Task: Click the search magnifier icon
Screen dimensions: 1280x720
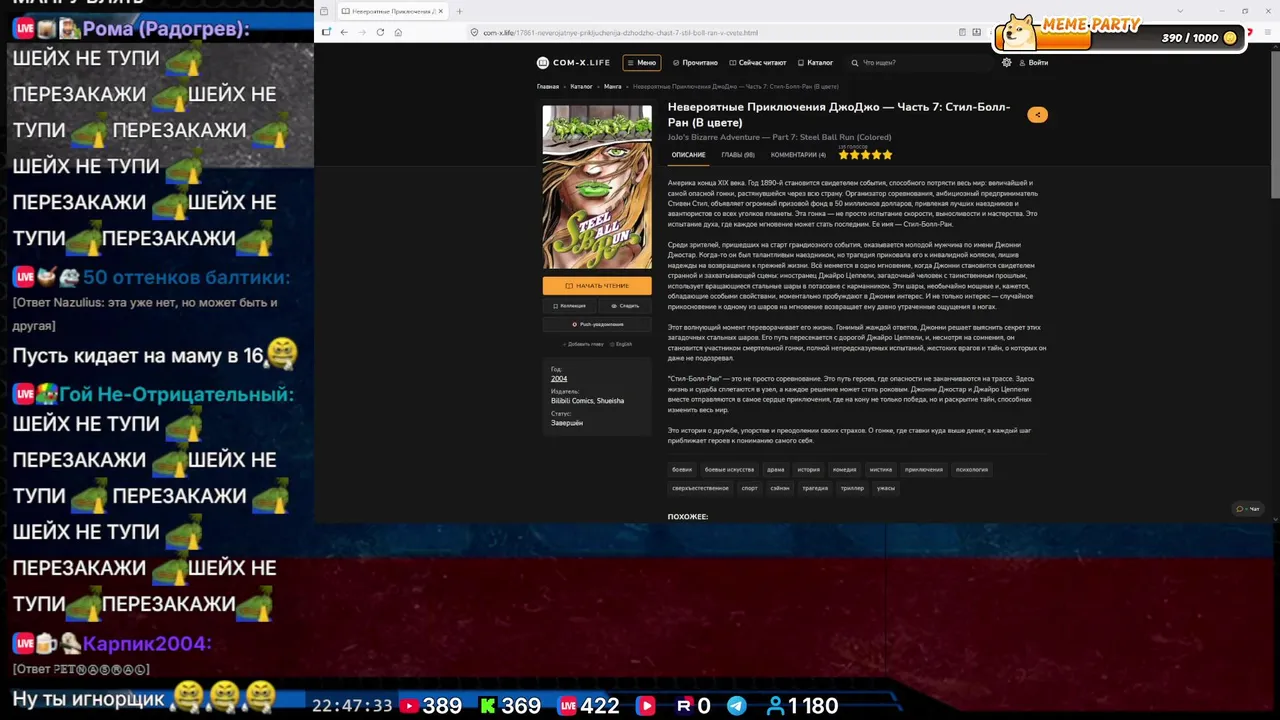Action: coord(855,62)
